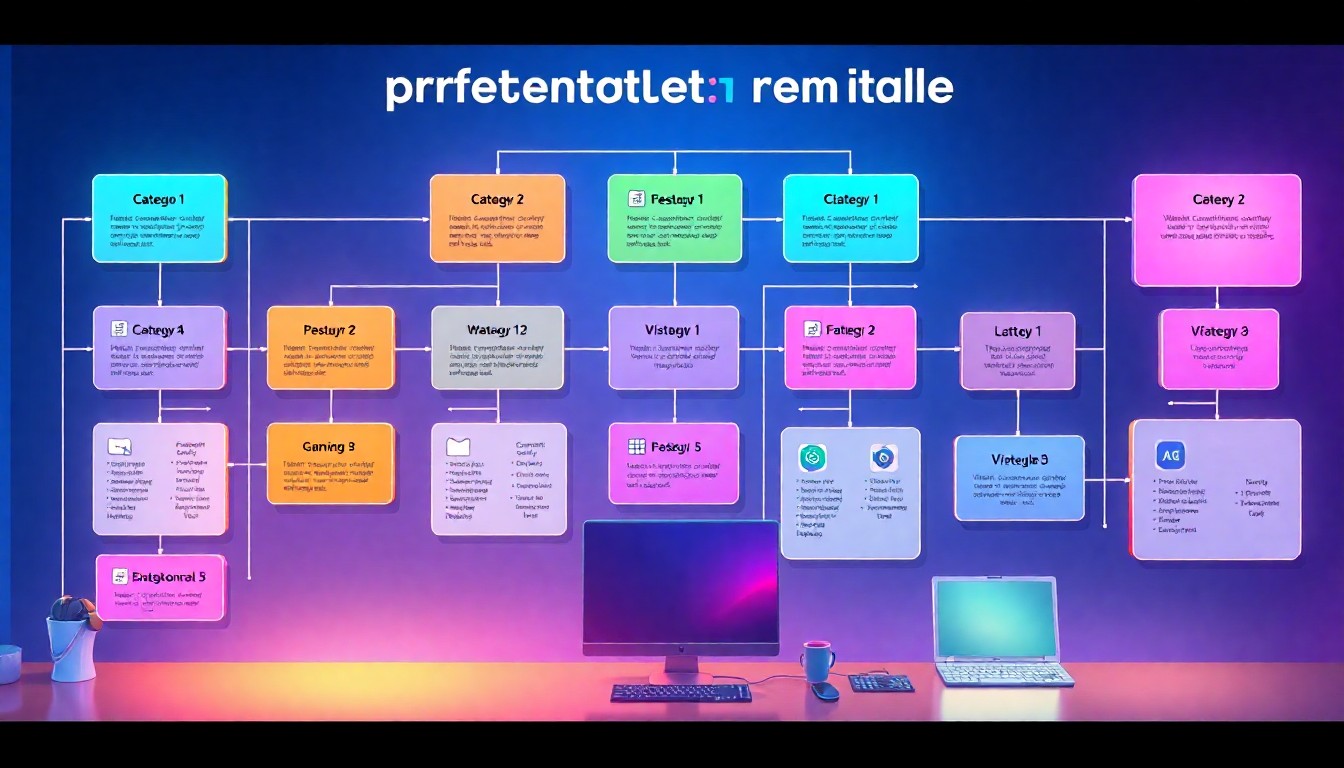Select the cyan Catego 1 card

coord(159,219)
